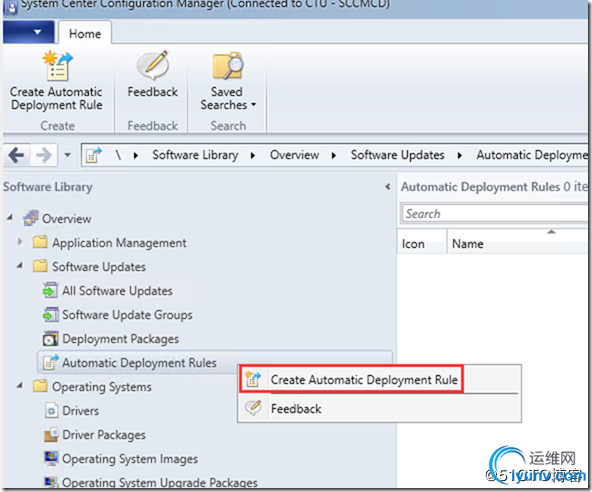Click Deployment Packages icon

(x=50, y=339)
